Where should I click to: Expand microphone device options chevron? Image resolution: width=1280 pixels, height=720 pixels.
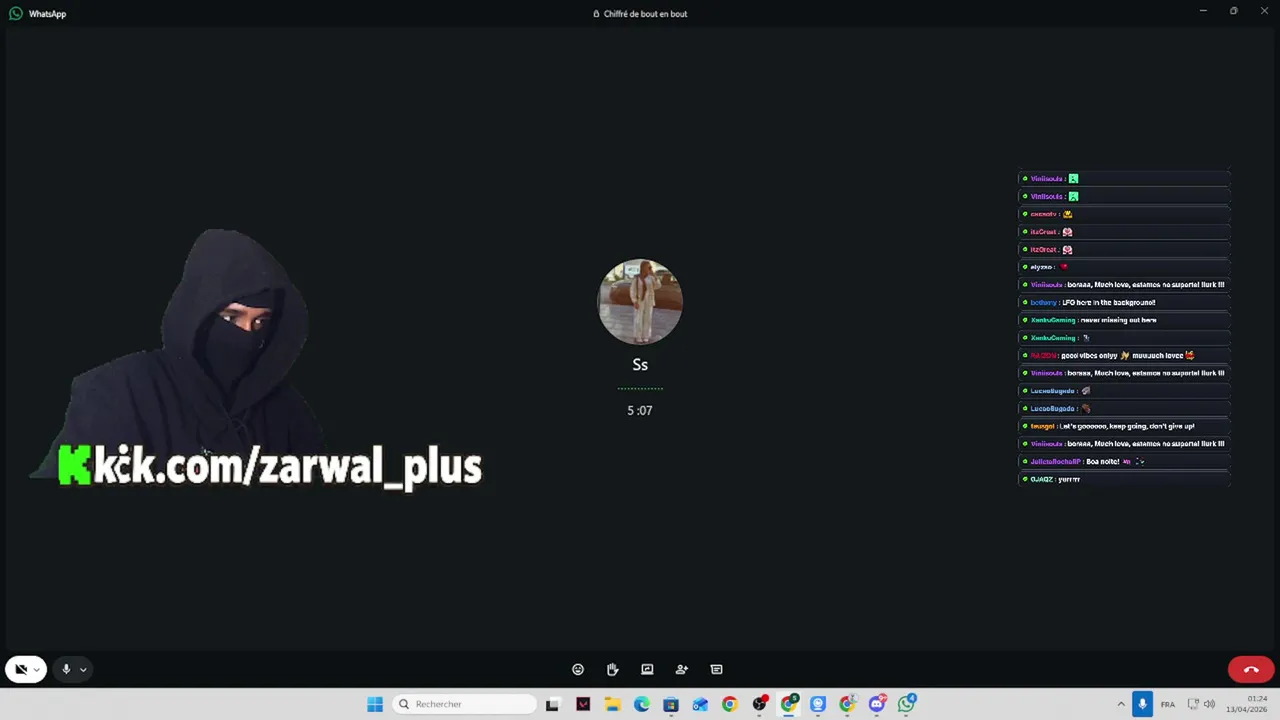coord(83,670)
